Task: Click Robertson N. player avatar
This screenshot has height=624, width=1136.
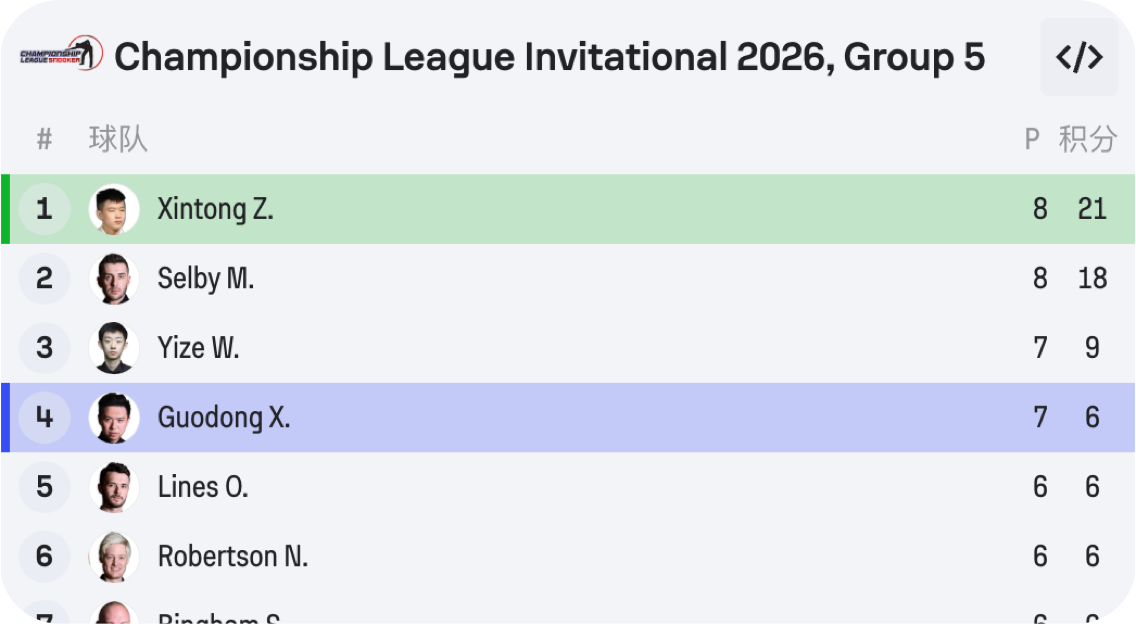Action: click(114, 556)
